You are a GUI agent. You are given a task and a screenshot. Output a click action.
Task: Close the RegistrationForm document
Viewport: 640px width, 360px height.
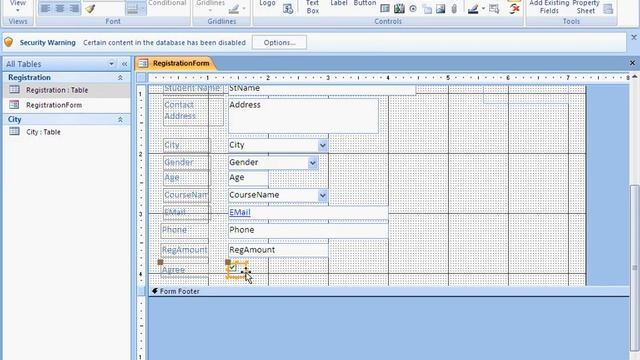(632, 63)
